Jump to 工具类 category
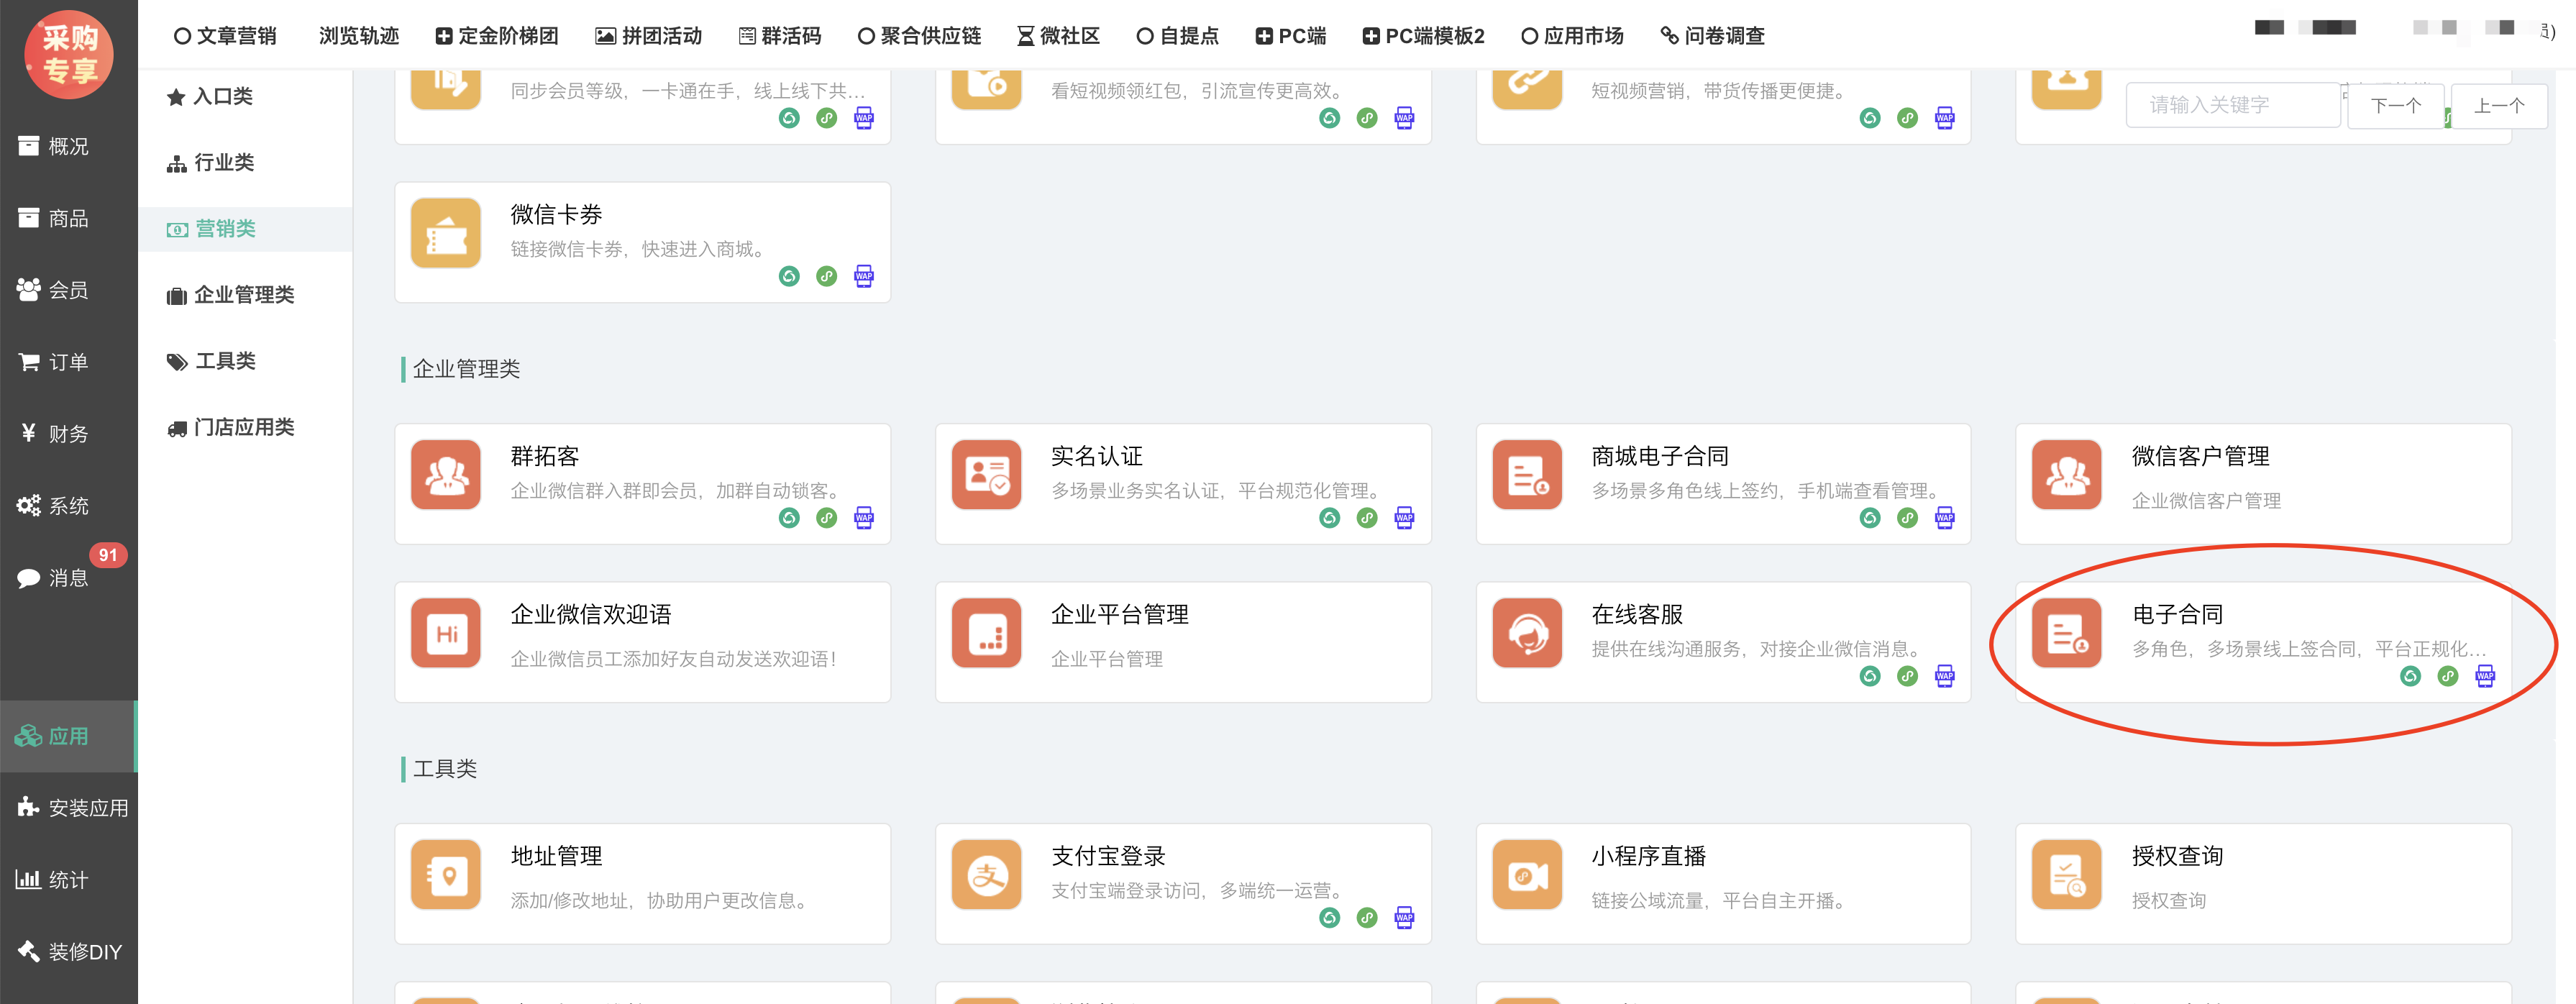 [x=225, y=361]
